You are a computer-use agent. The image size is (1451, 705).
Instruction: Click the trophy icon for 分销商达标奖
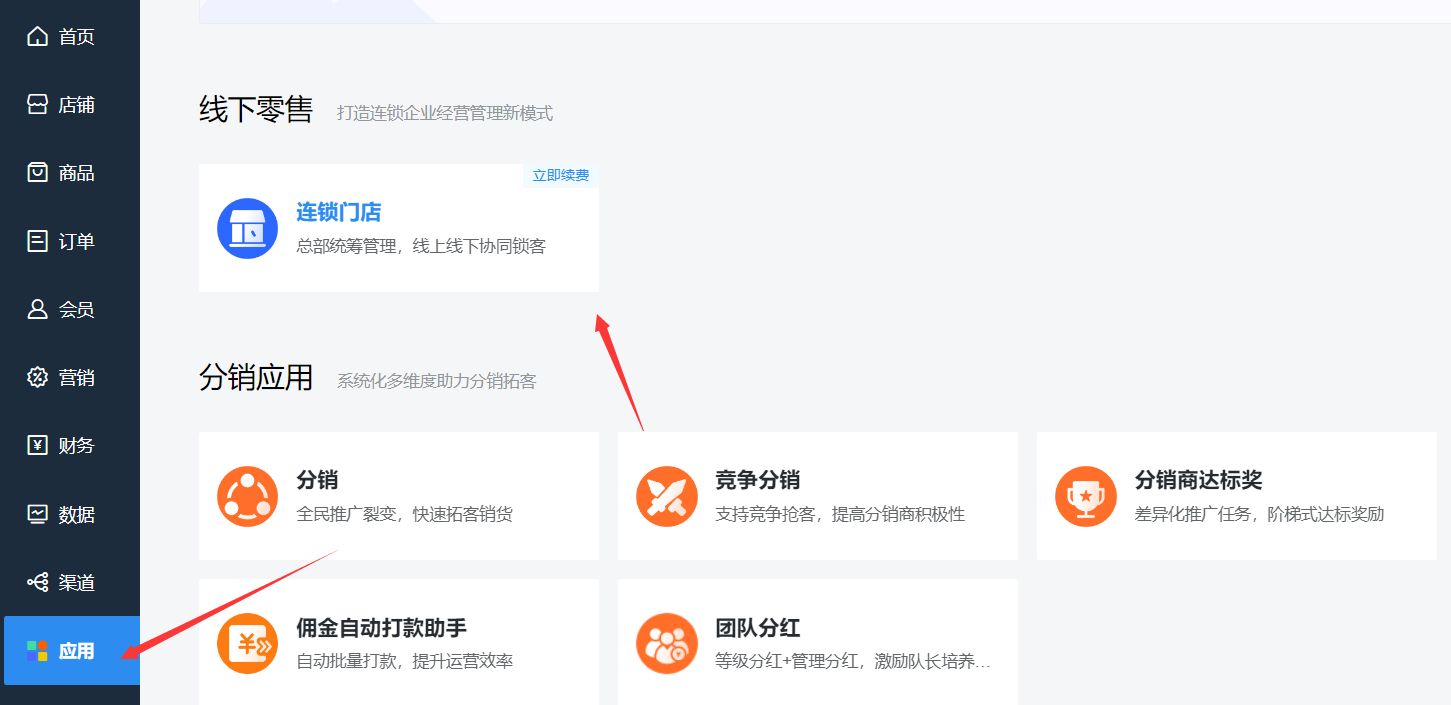coord(1085,496)
